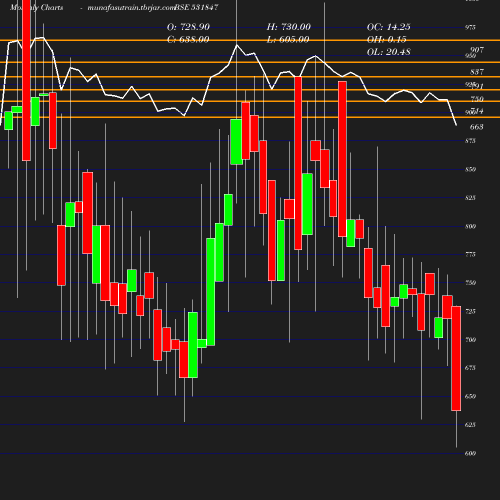Click the munafasutra website watermark text
This screenshot has width=500, height=500.
point(131,7)
